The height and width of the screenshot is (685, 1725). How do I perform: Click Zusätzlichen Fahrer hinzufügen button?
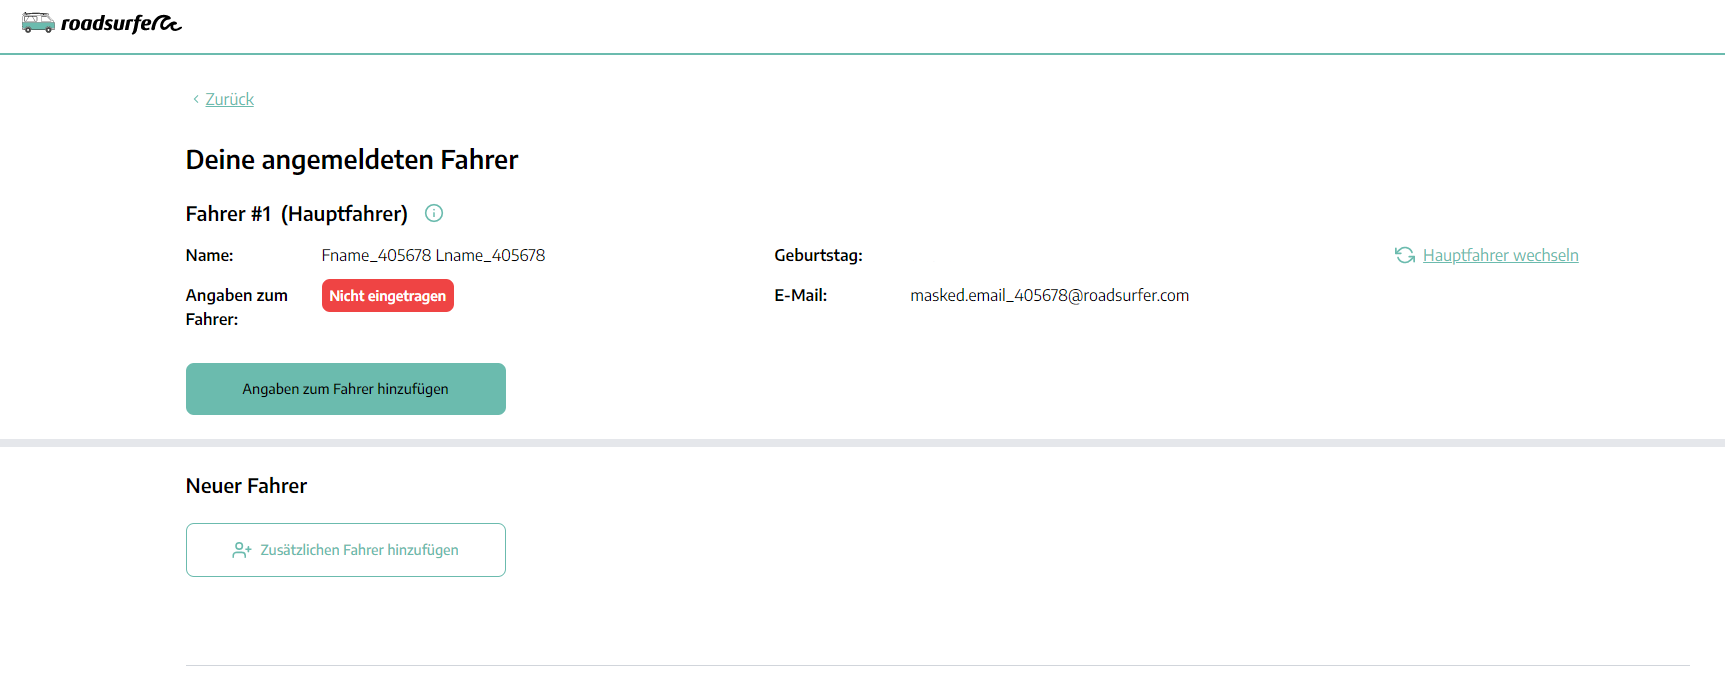tap(346, 550)
